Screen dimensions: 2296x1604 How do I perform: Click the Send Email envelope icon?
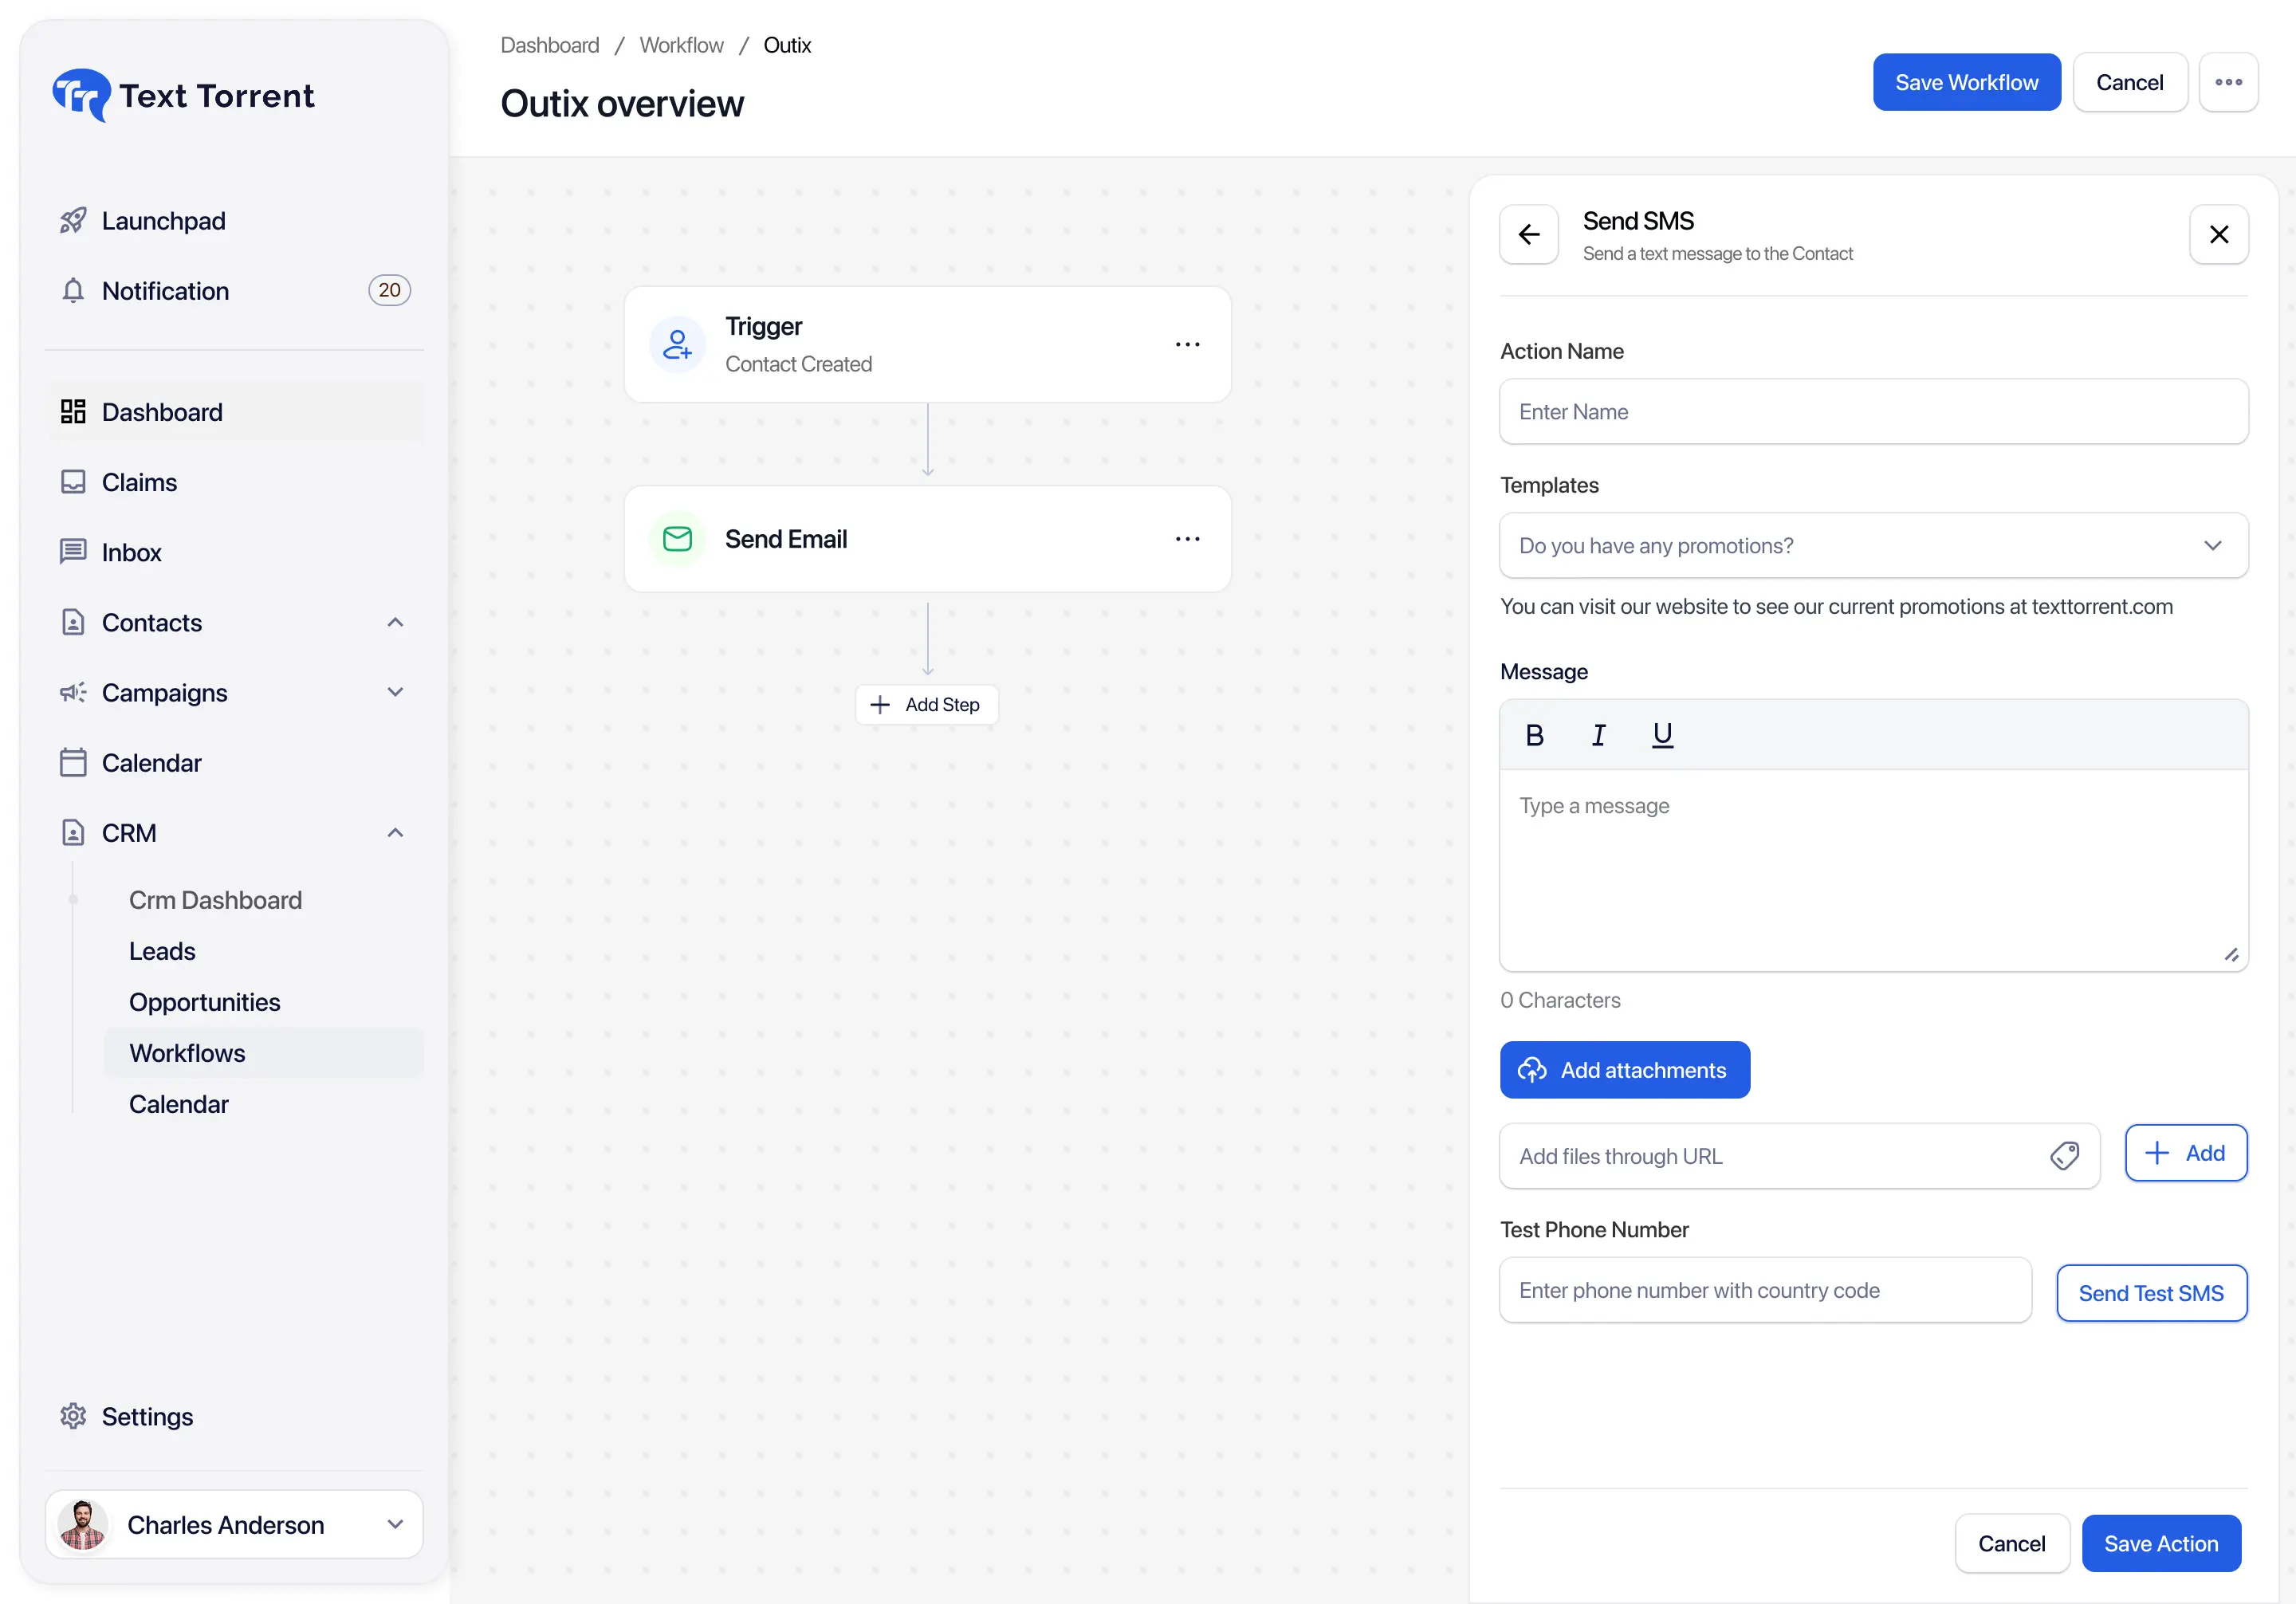coord(677,539)
